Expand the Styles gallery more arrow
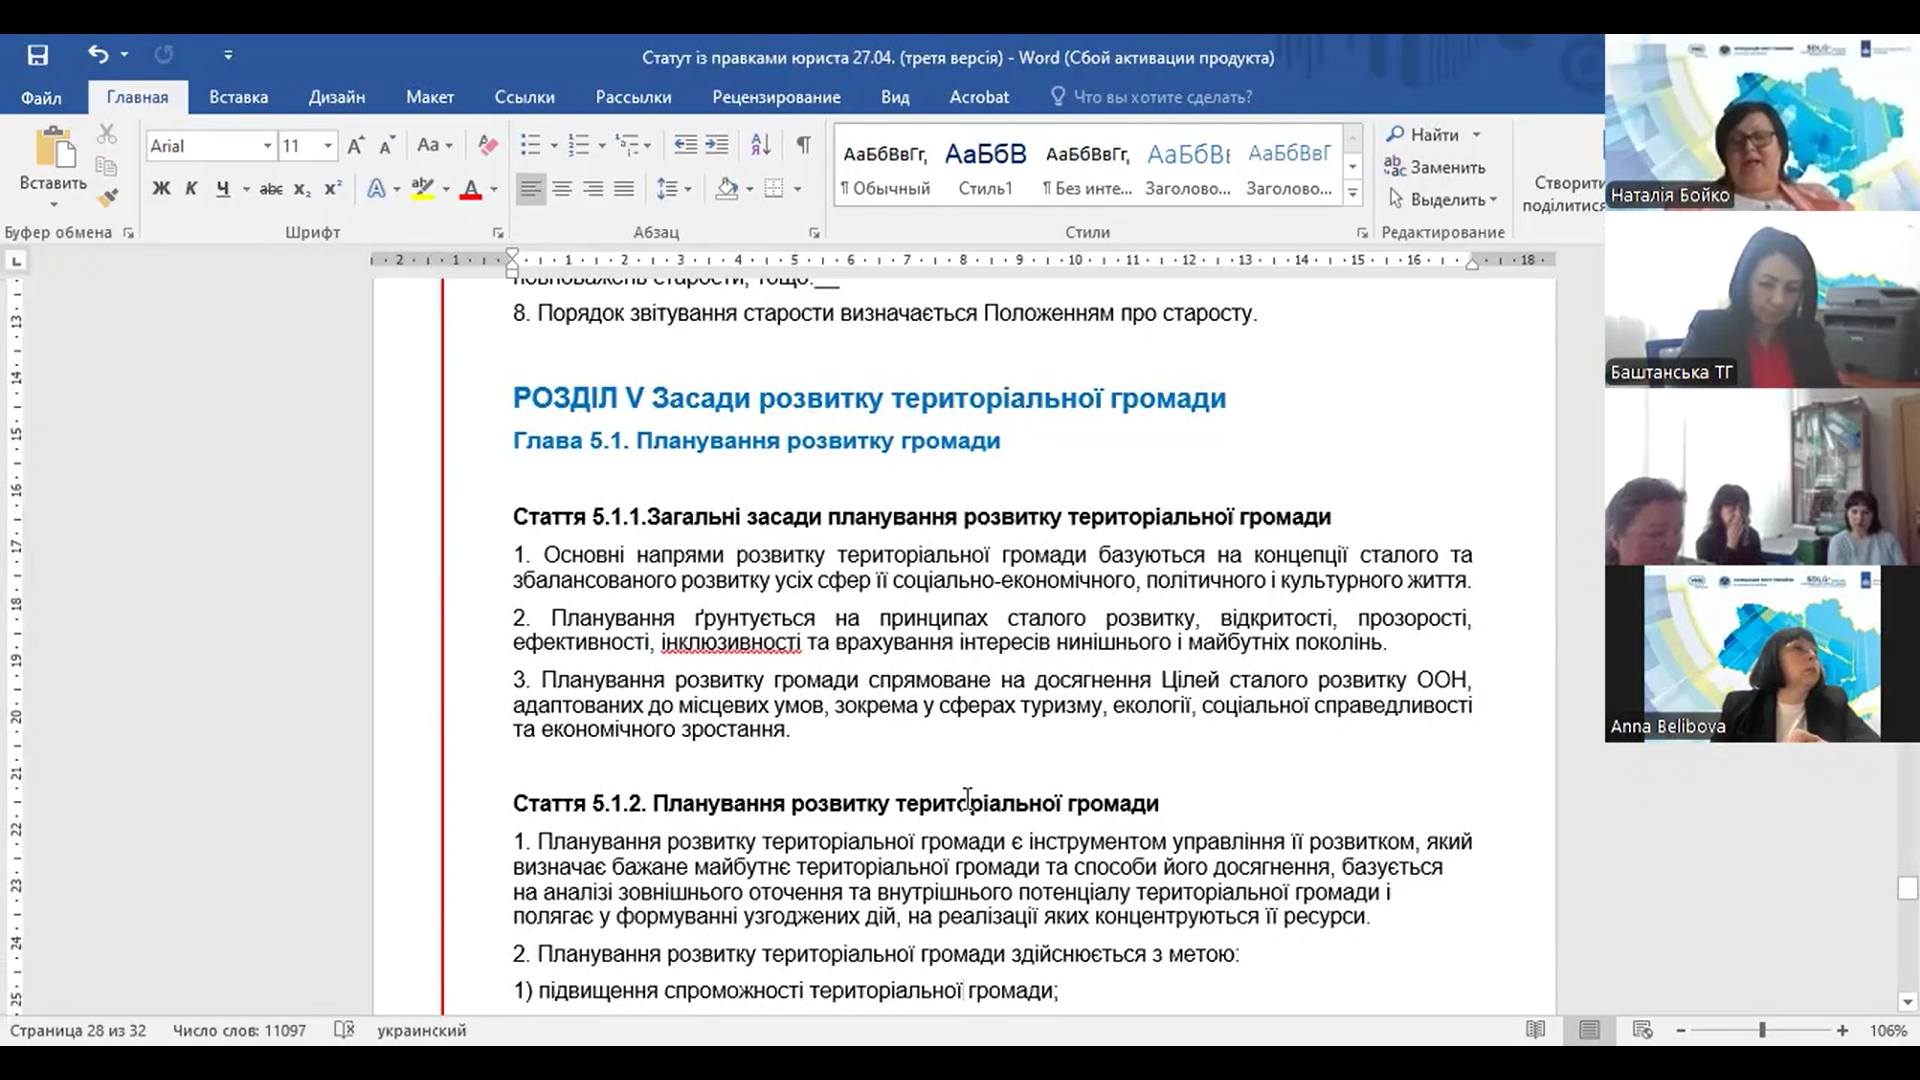1920x1080 pixels. (x=1352, y=193)
